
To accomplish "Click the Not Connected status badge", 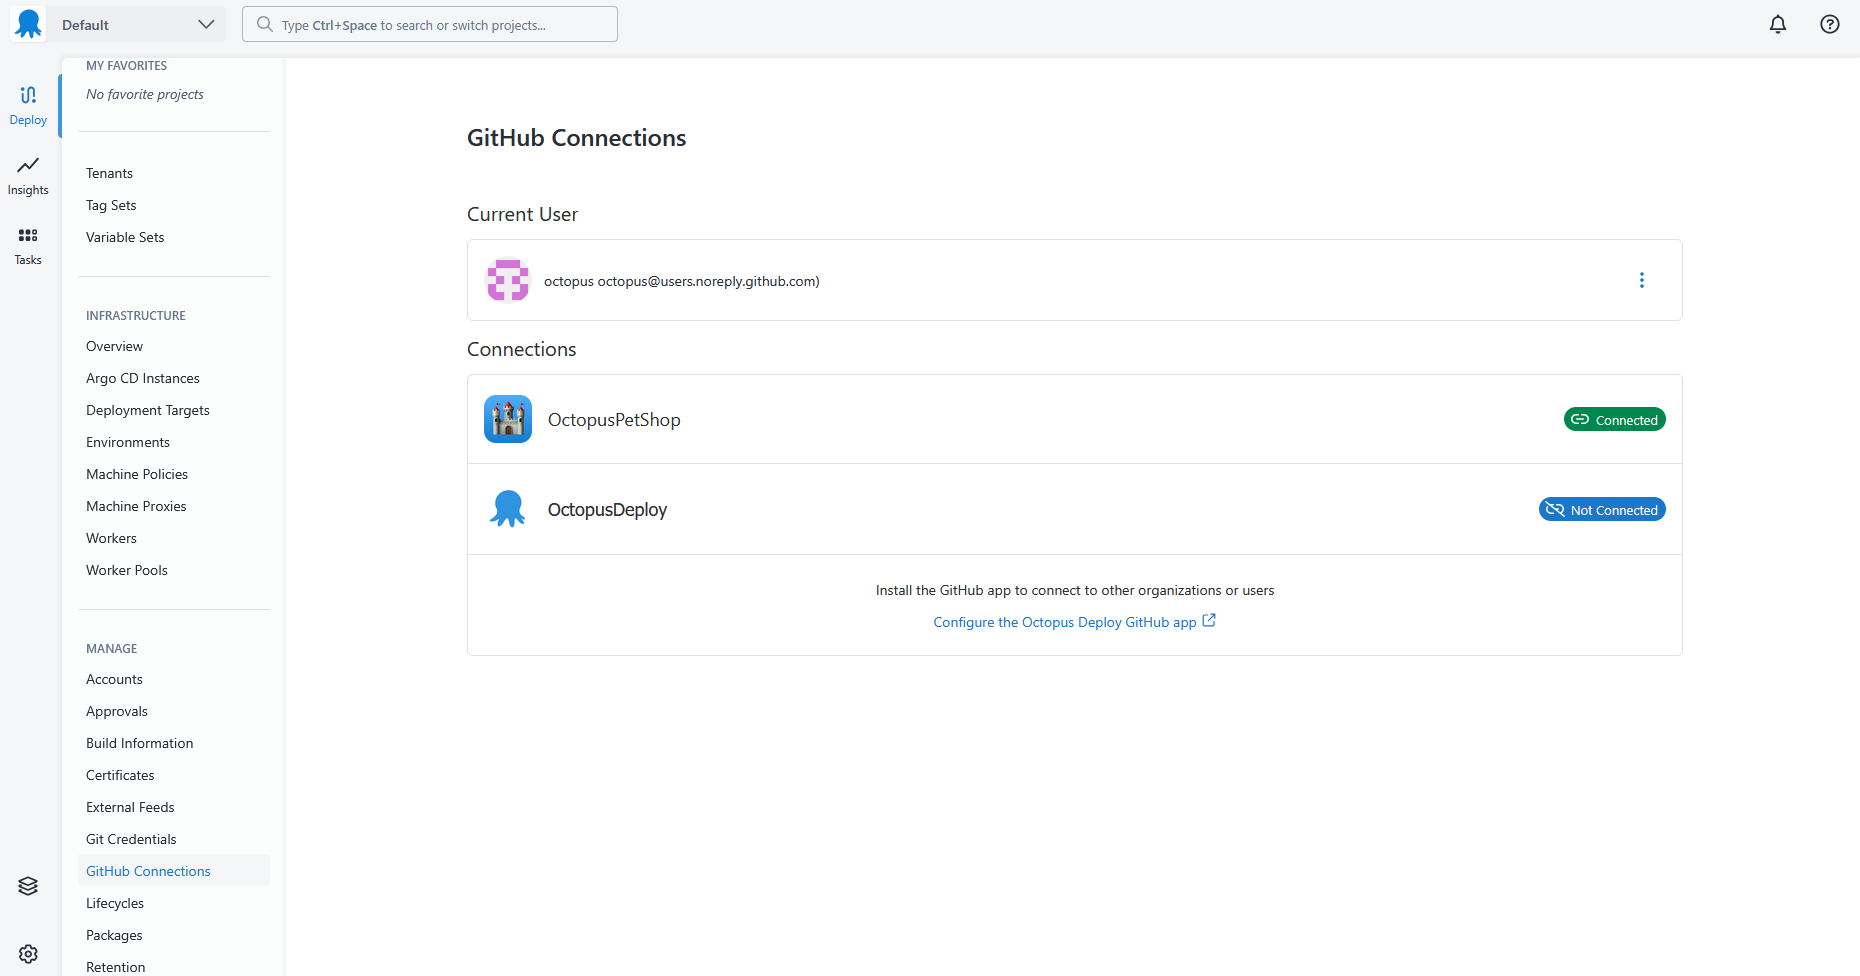I will point(1602,510).
